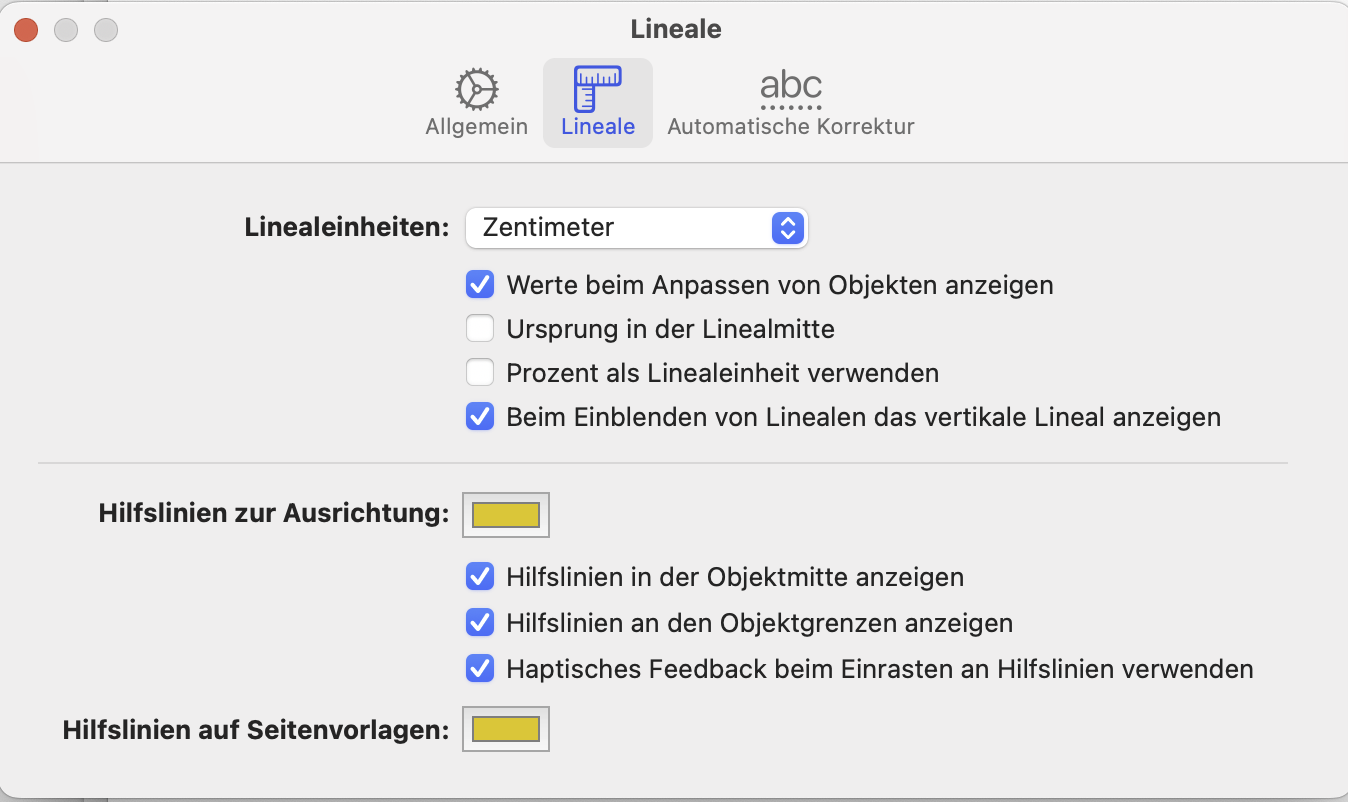Click the Linealeinheiten label
1348x802 pixels.
coord(347,228)
